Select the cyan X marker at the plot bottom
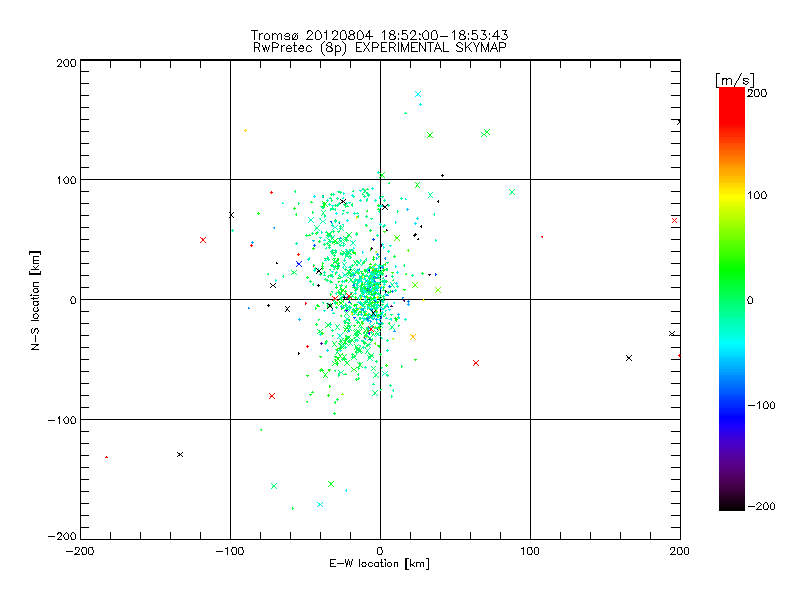Viewport: 800px width, 600px height. point(320,505)
